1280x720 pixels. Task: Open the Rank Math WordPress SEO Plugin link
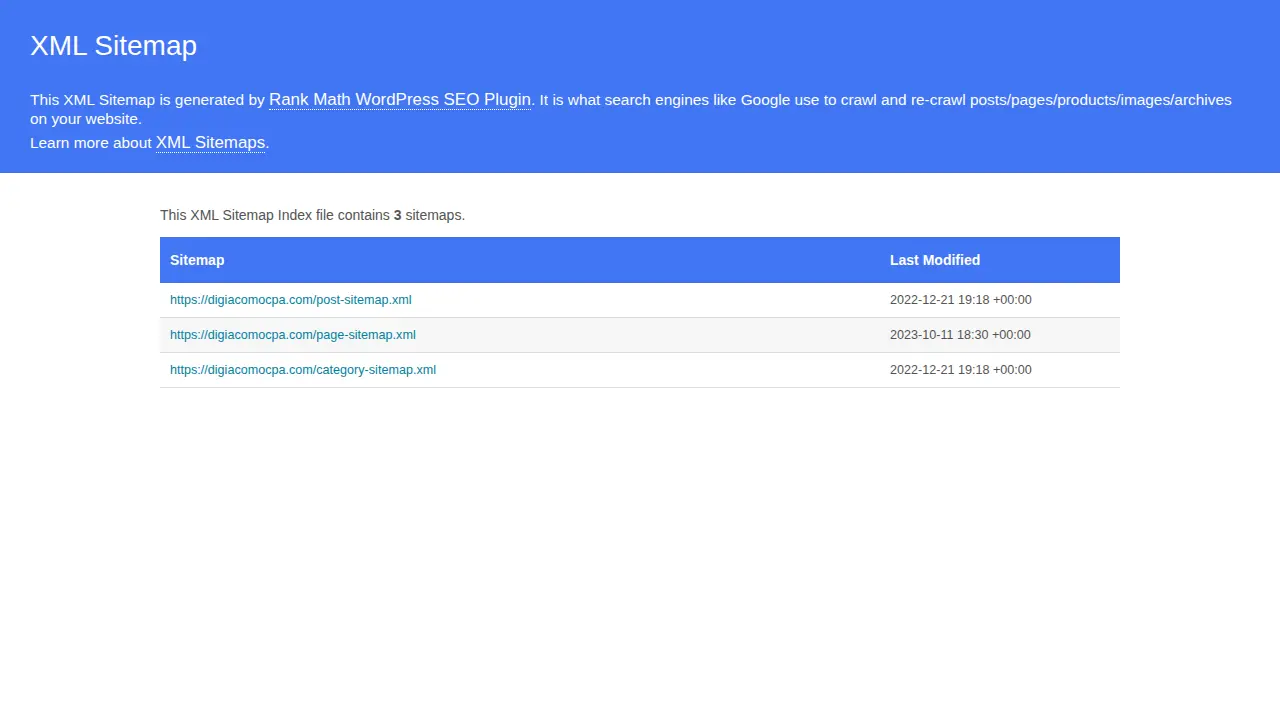[400, 100]
